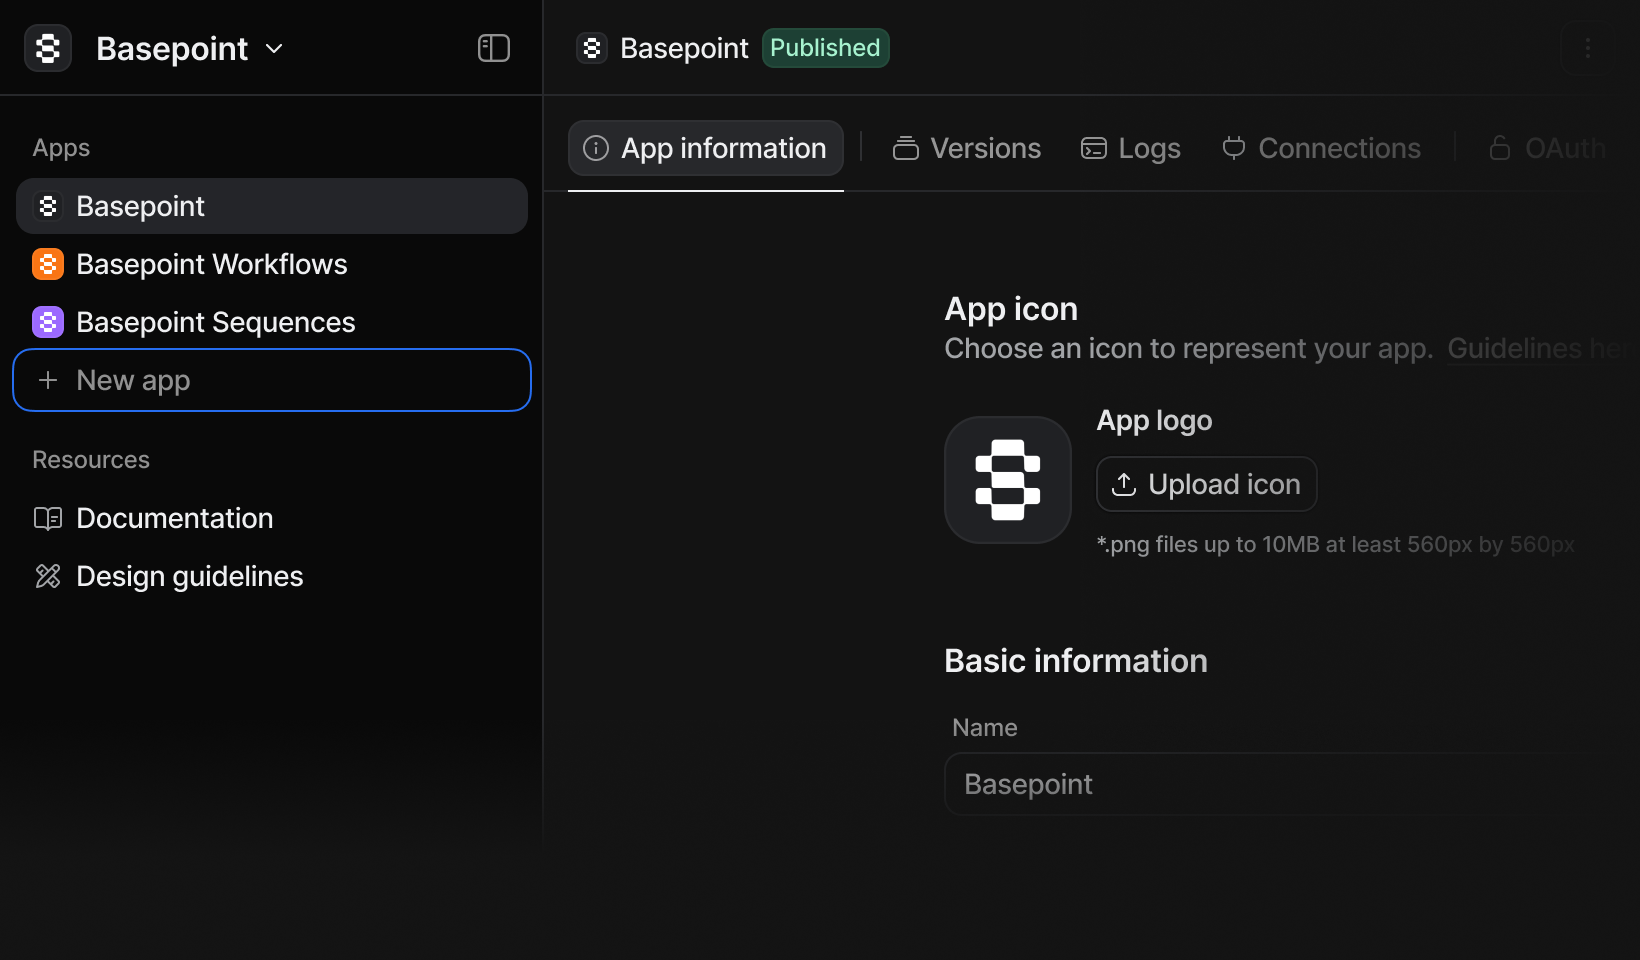
Task: Select the Basepoint app in sidebar
Action: (272, 206)
